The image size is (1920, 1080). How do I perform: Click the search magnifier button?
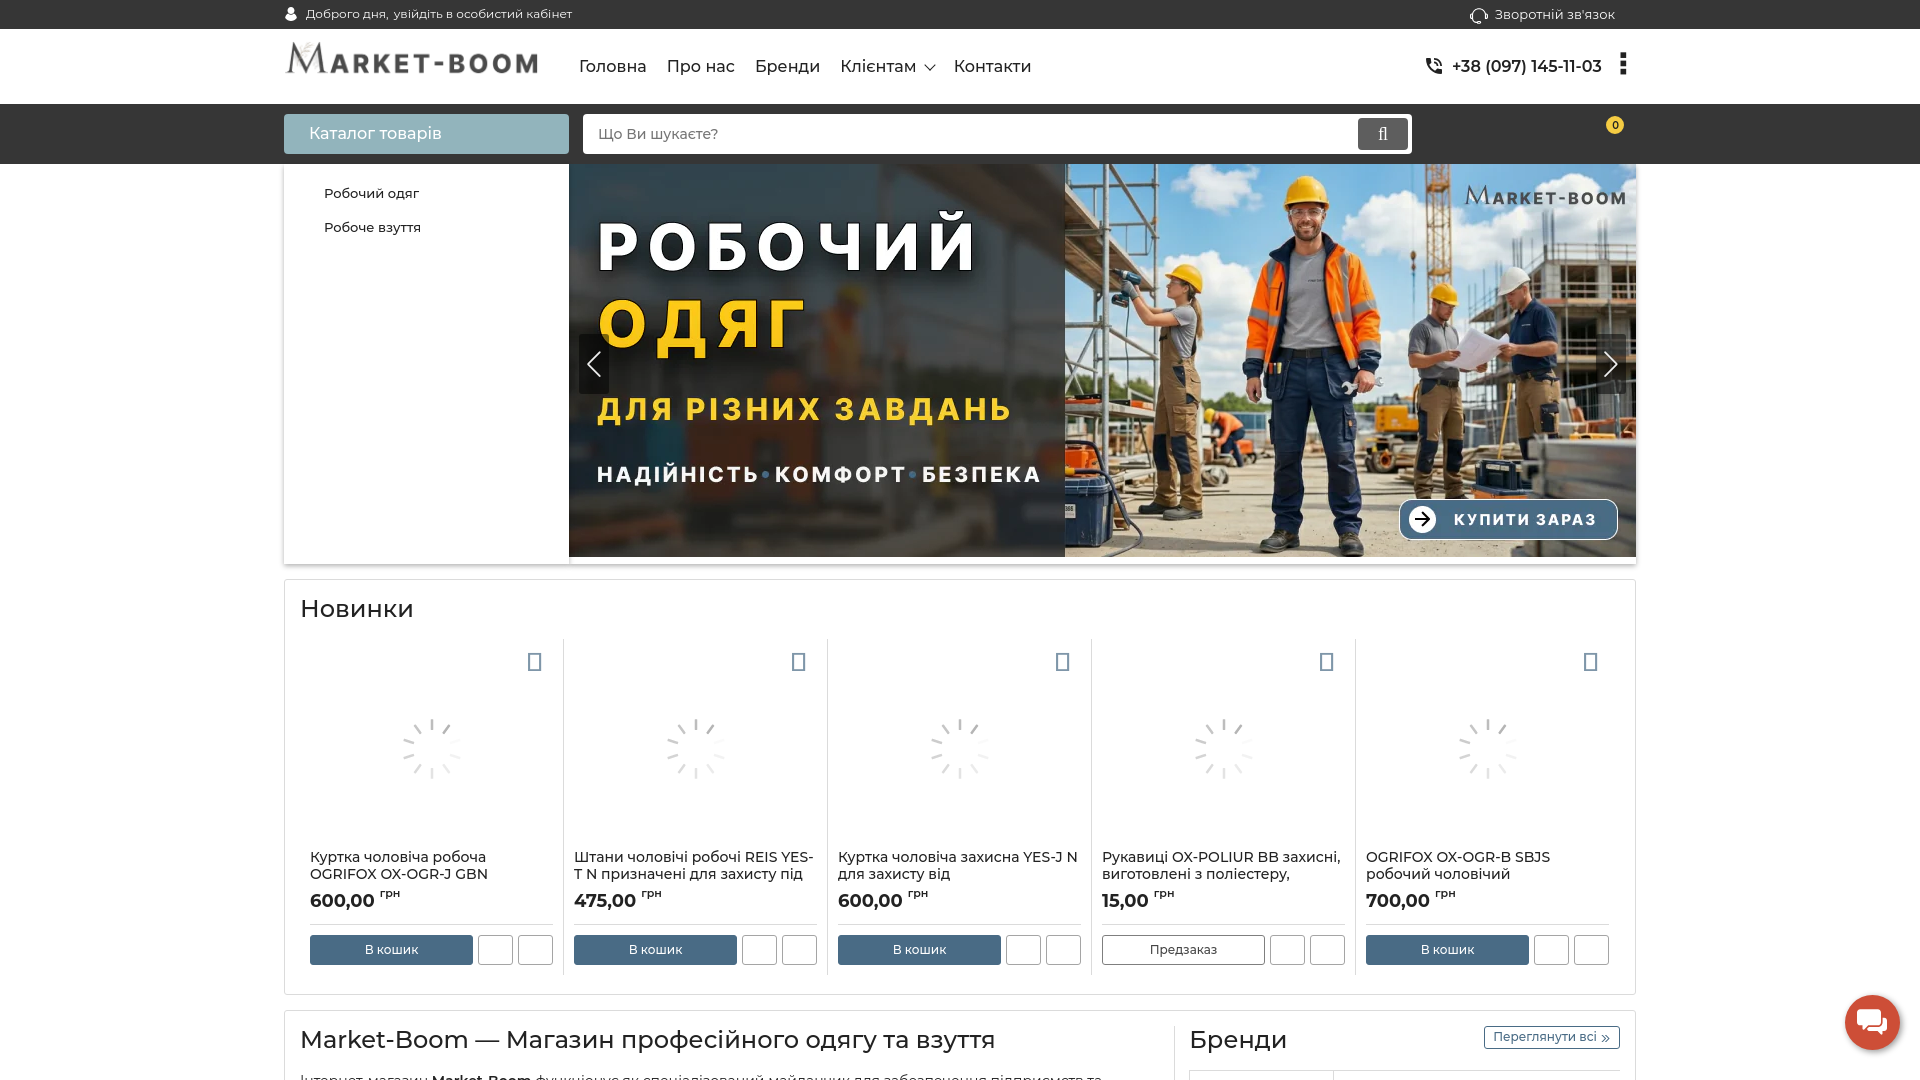coord(1383,134)
